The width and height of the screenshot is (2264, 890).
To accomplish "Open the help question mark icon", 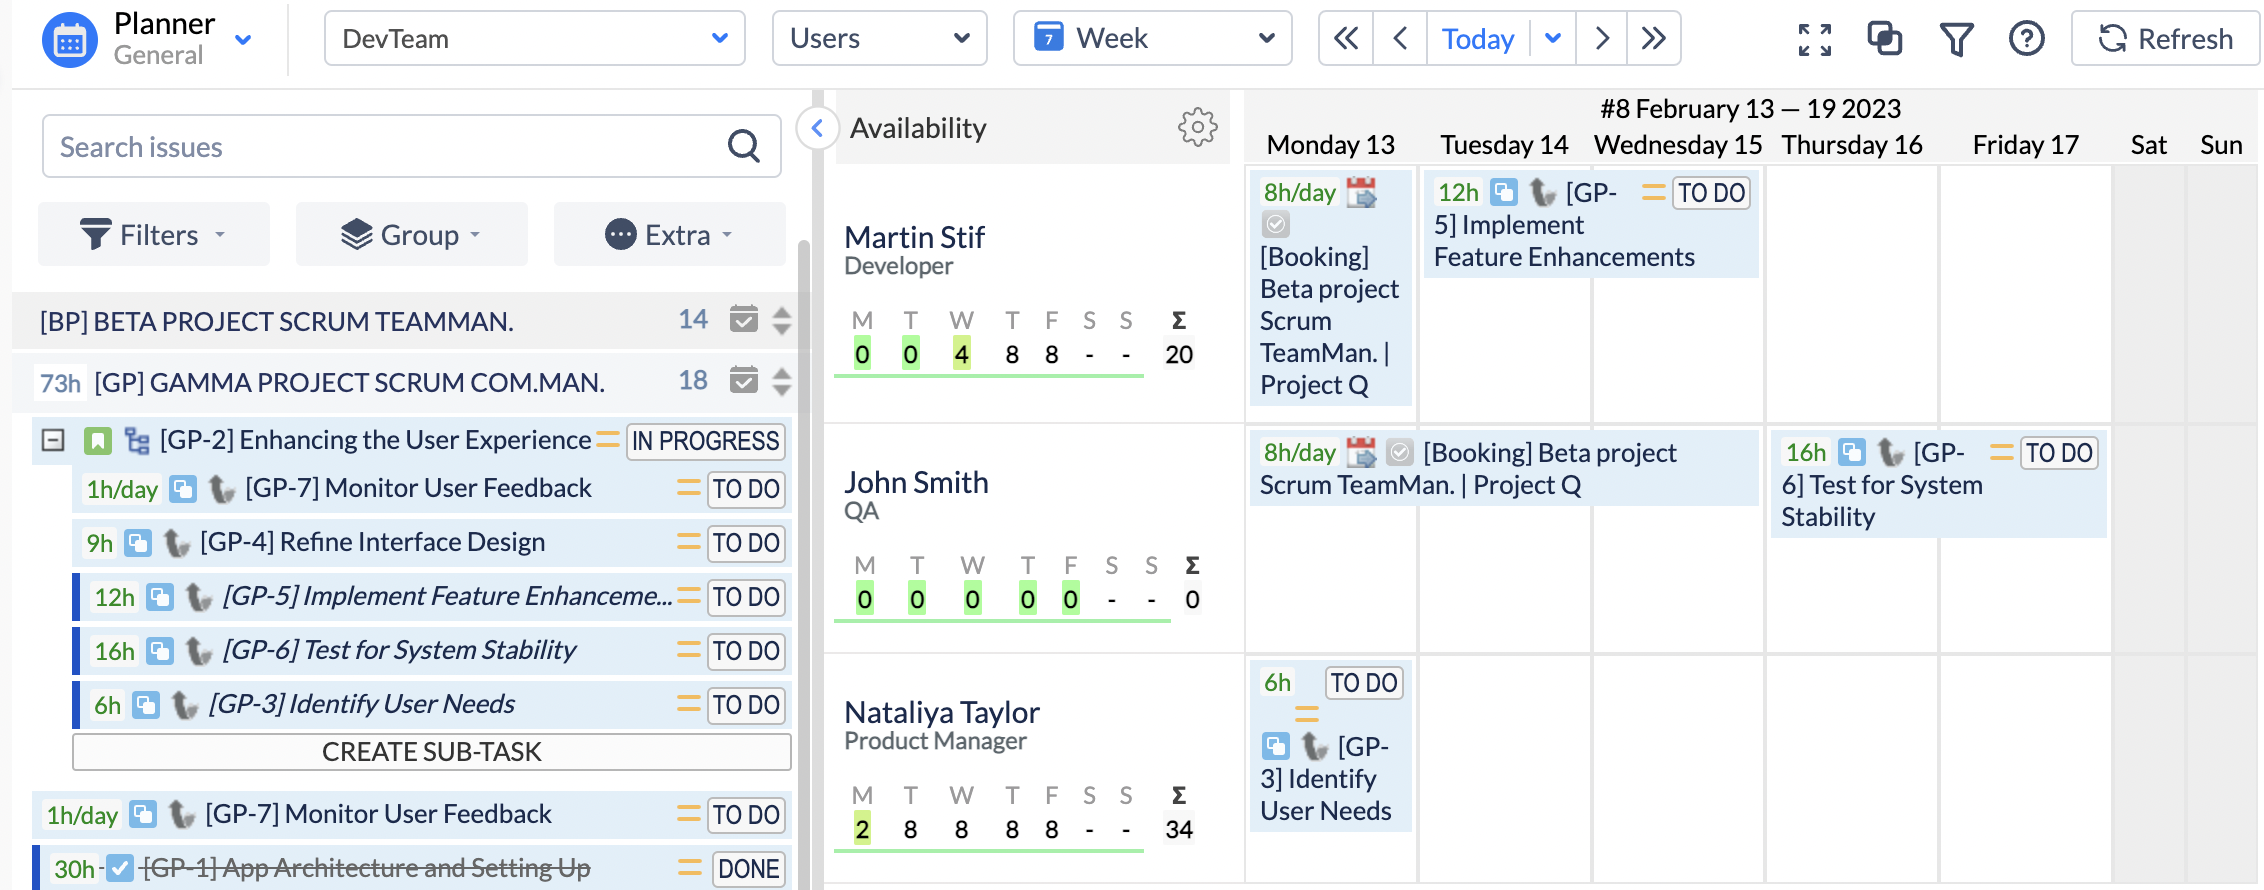I will [2026, 39].
